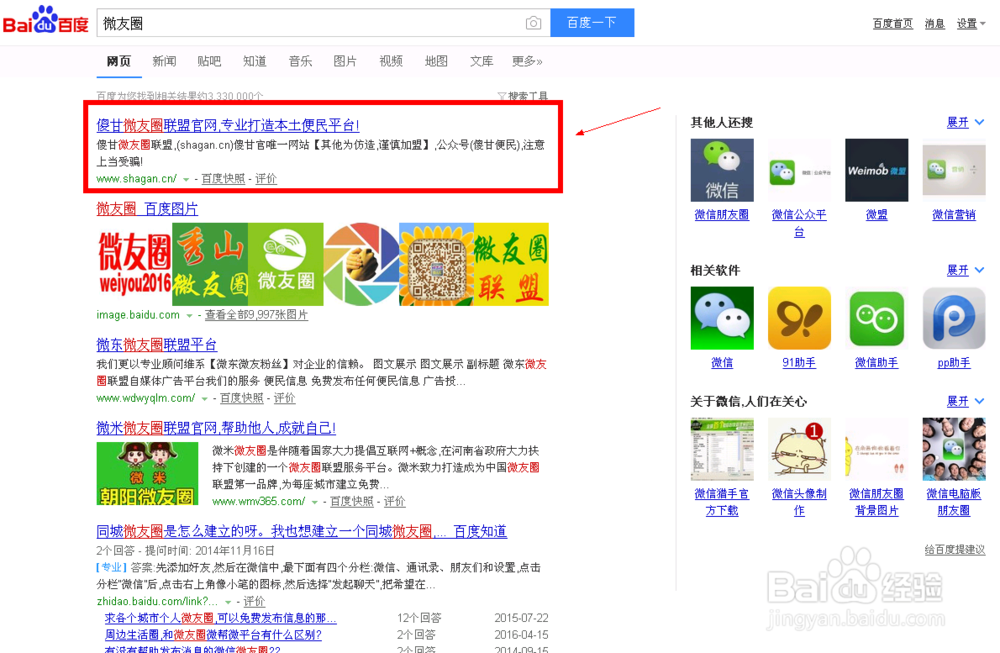
Task: Click 百度快照 under www.wmv365.com result
Action: [352, 501]
